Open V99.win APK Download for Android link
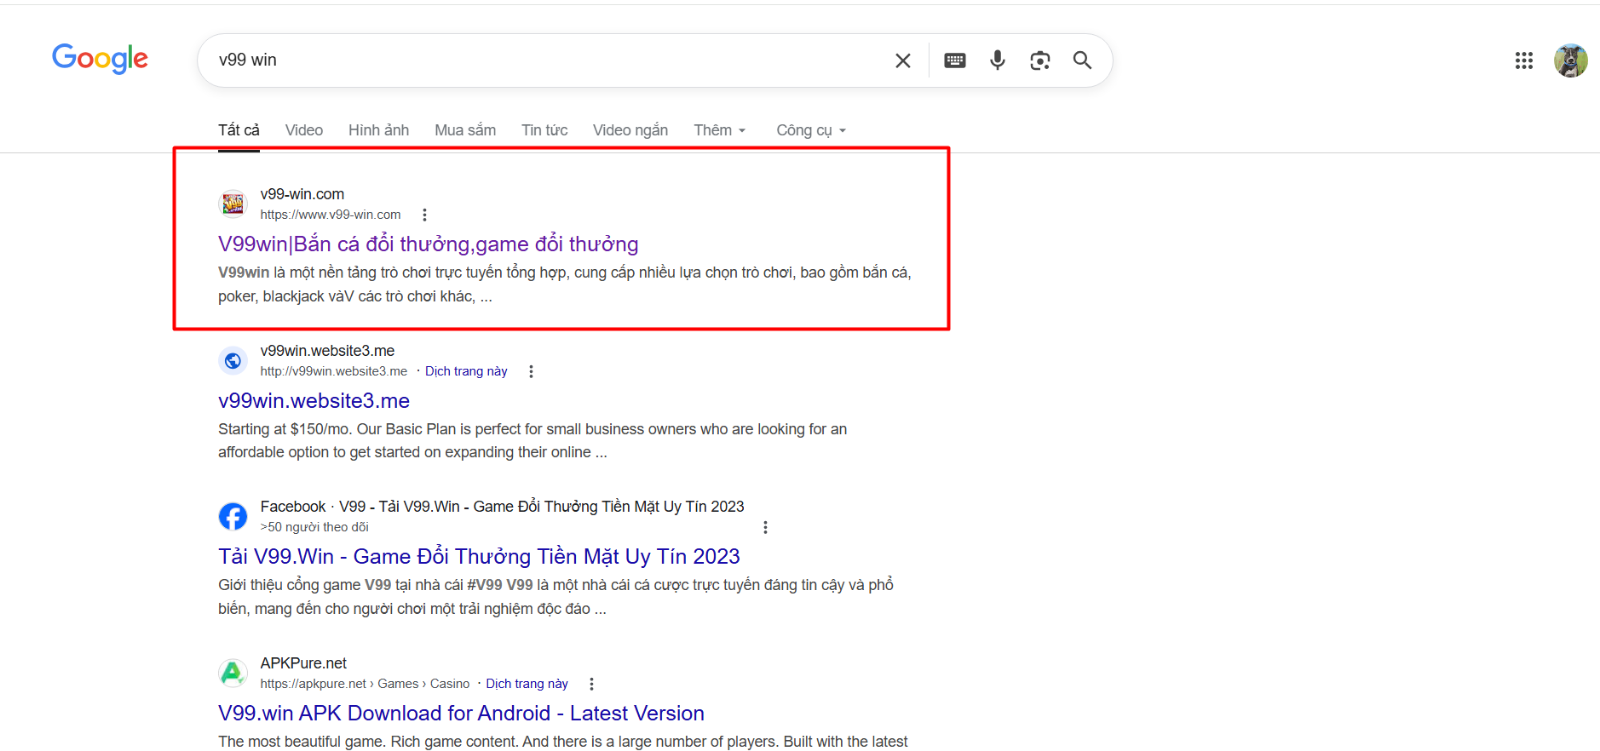This screenshot has width=1600, height=751. point(461,713)
